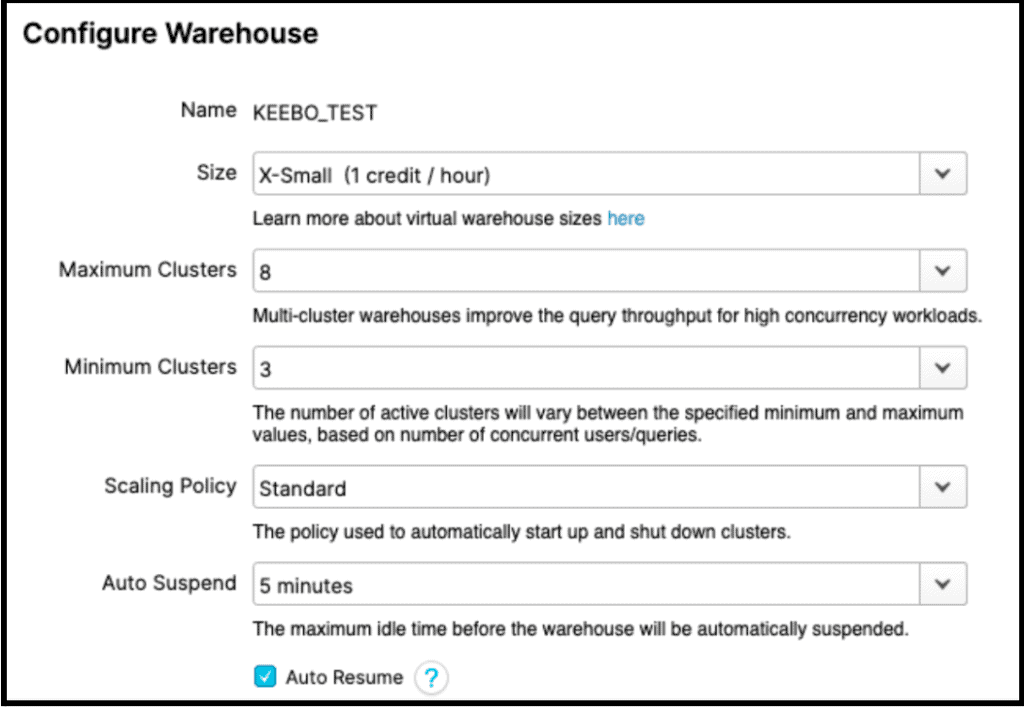Click the Size dropdown chevron arrow
The image size is (1024, 707).
point(942,172)
